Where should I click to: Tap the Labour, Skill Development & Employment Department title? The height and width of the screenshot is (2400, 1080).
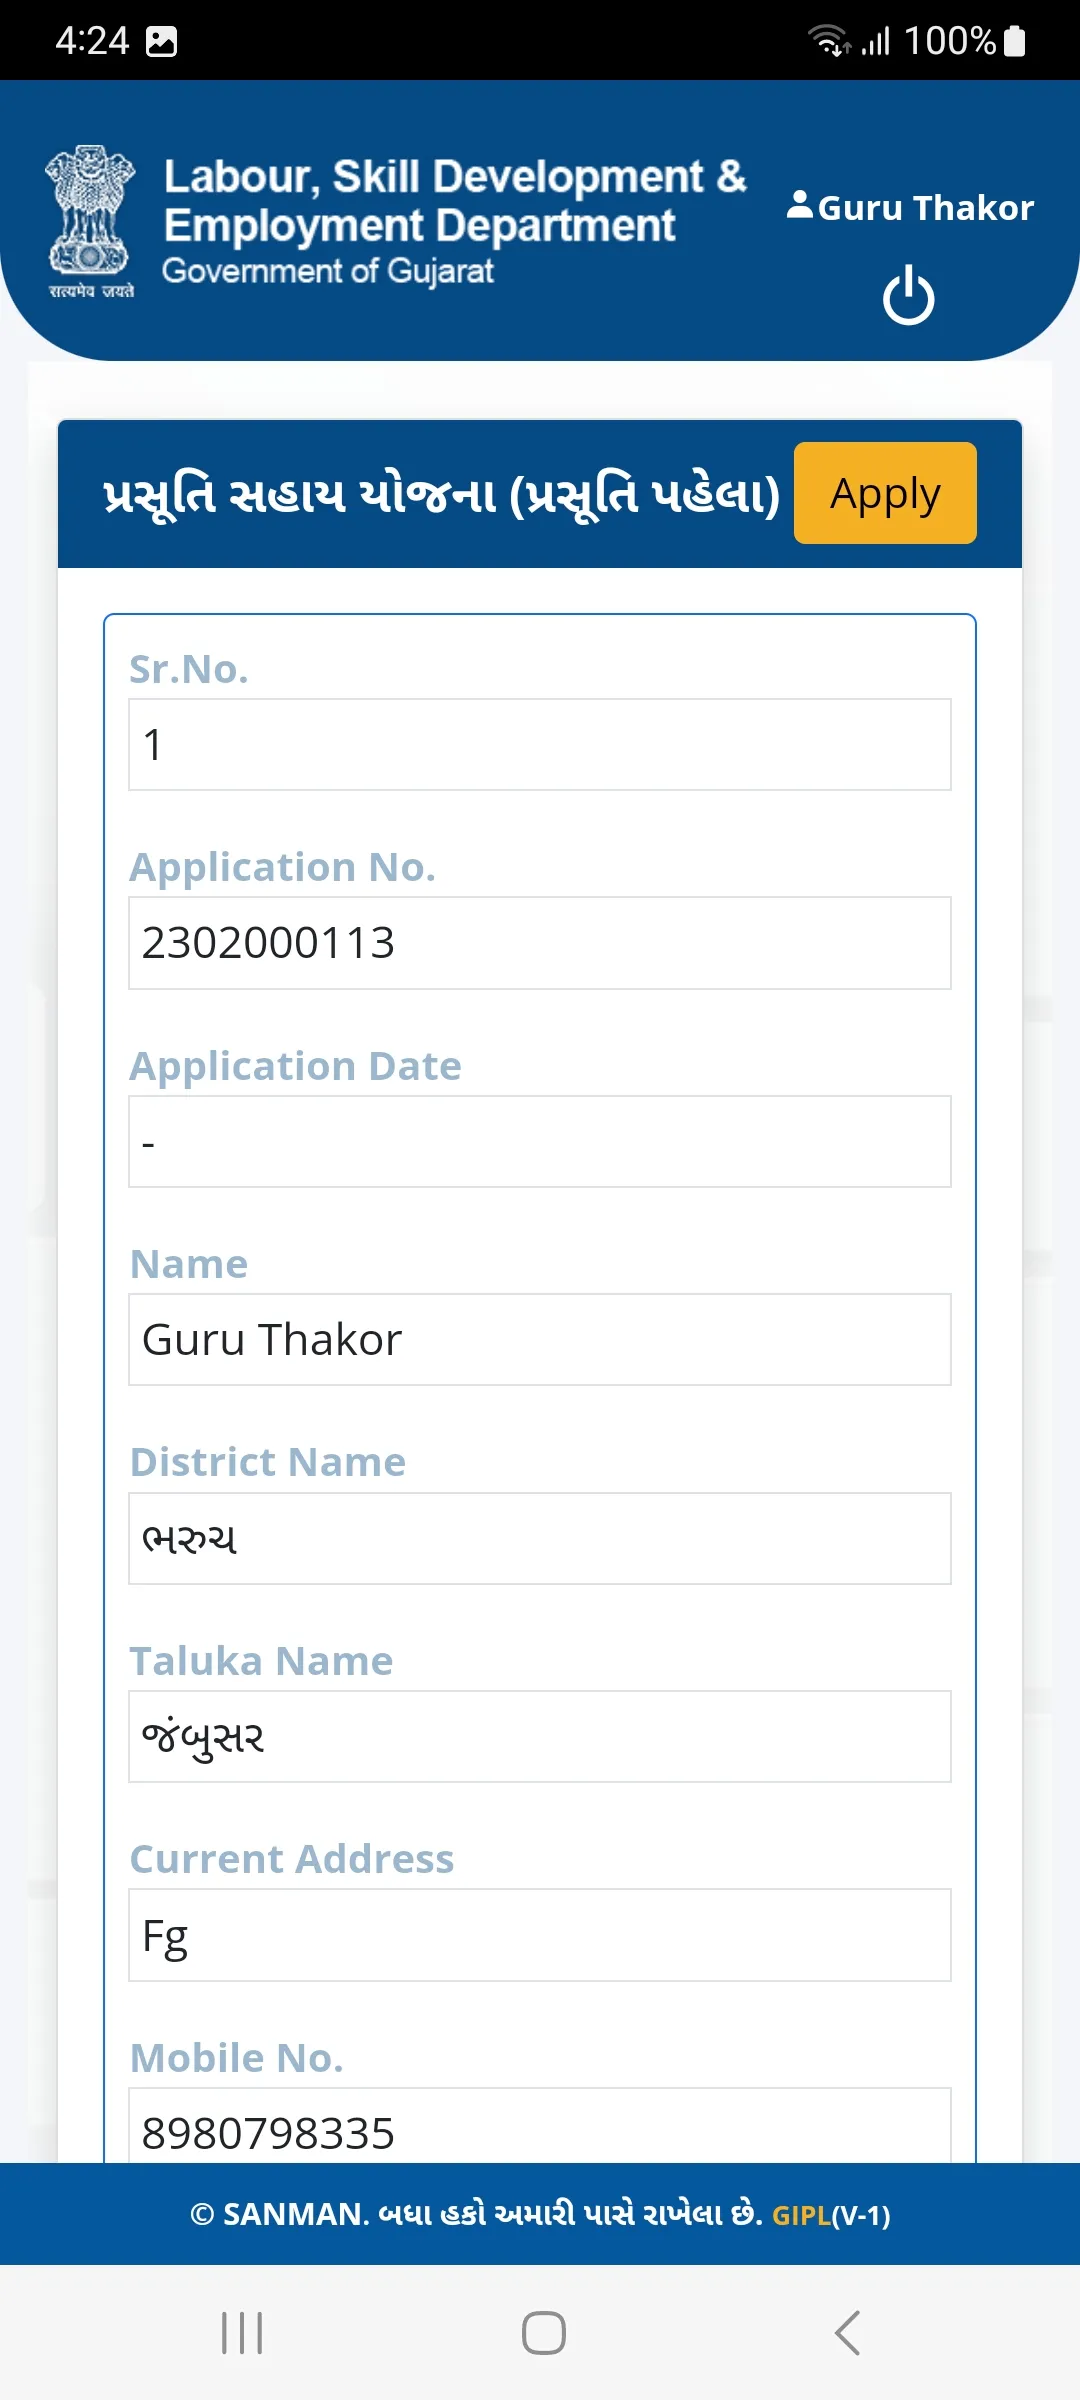[455, 200]
